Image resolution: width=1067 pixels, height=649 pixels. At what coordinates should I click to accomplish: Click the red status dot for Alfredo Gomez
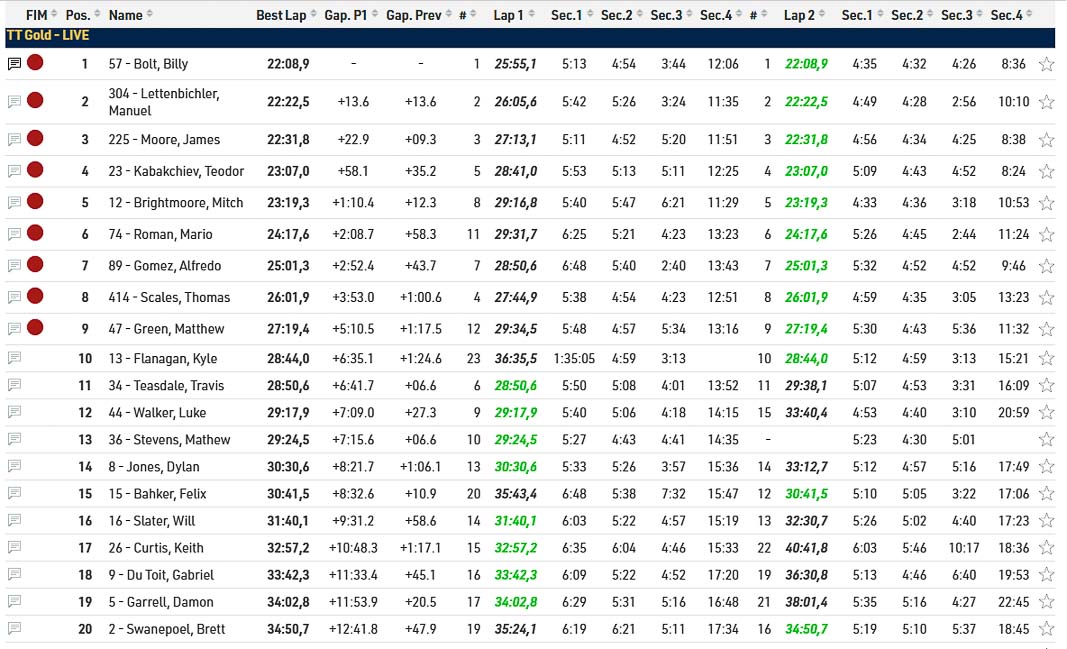coord(35,265)
